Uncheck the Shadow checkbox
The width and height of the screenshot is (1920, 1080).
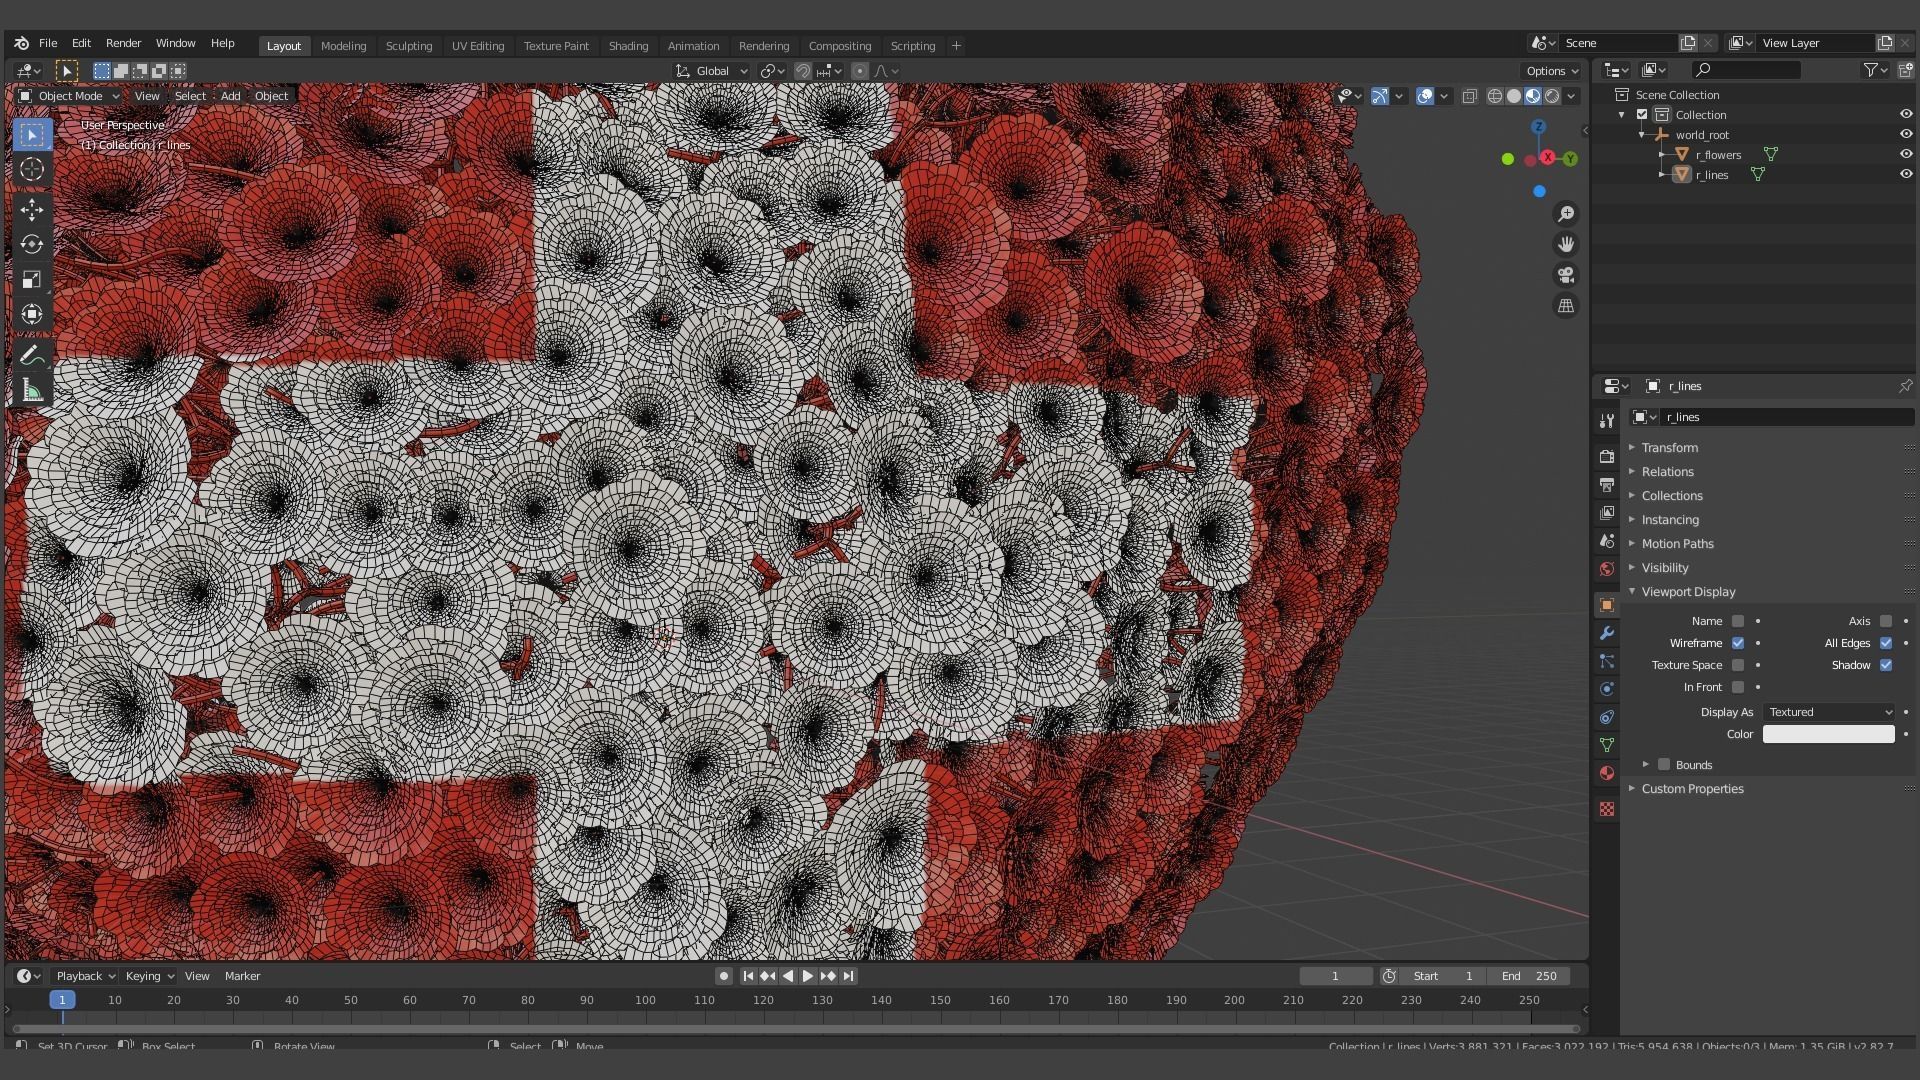pyautogui.click(x=1886, y=665)
